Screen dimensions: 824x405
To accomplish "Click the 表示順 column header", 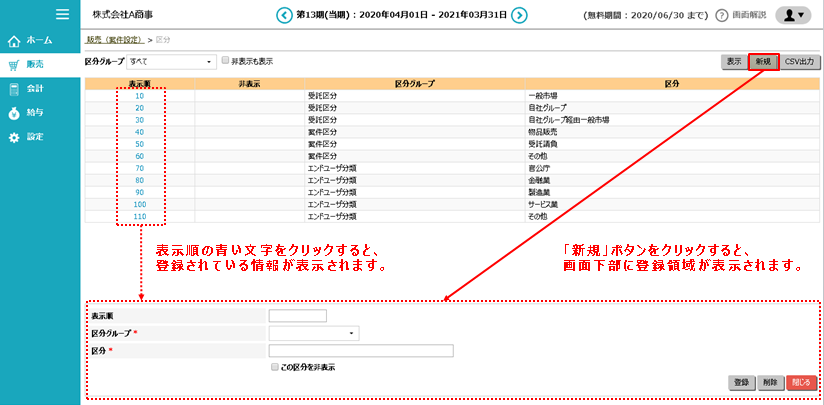I will (140, 84).
